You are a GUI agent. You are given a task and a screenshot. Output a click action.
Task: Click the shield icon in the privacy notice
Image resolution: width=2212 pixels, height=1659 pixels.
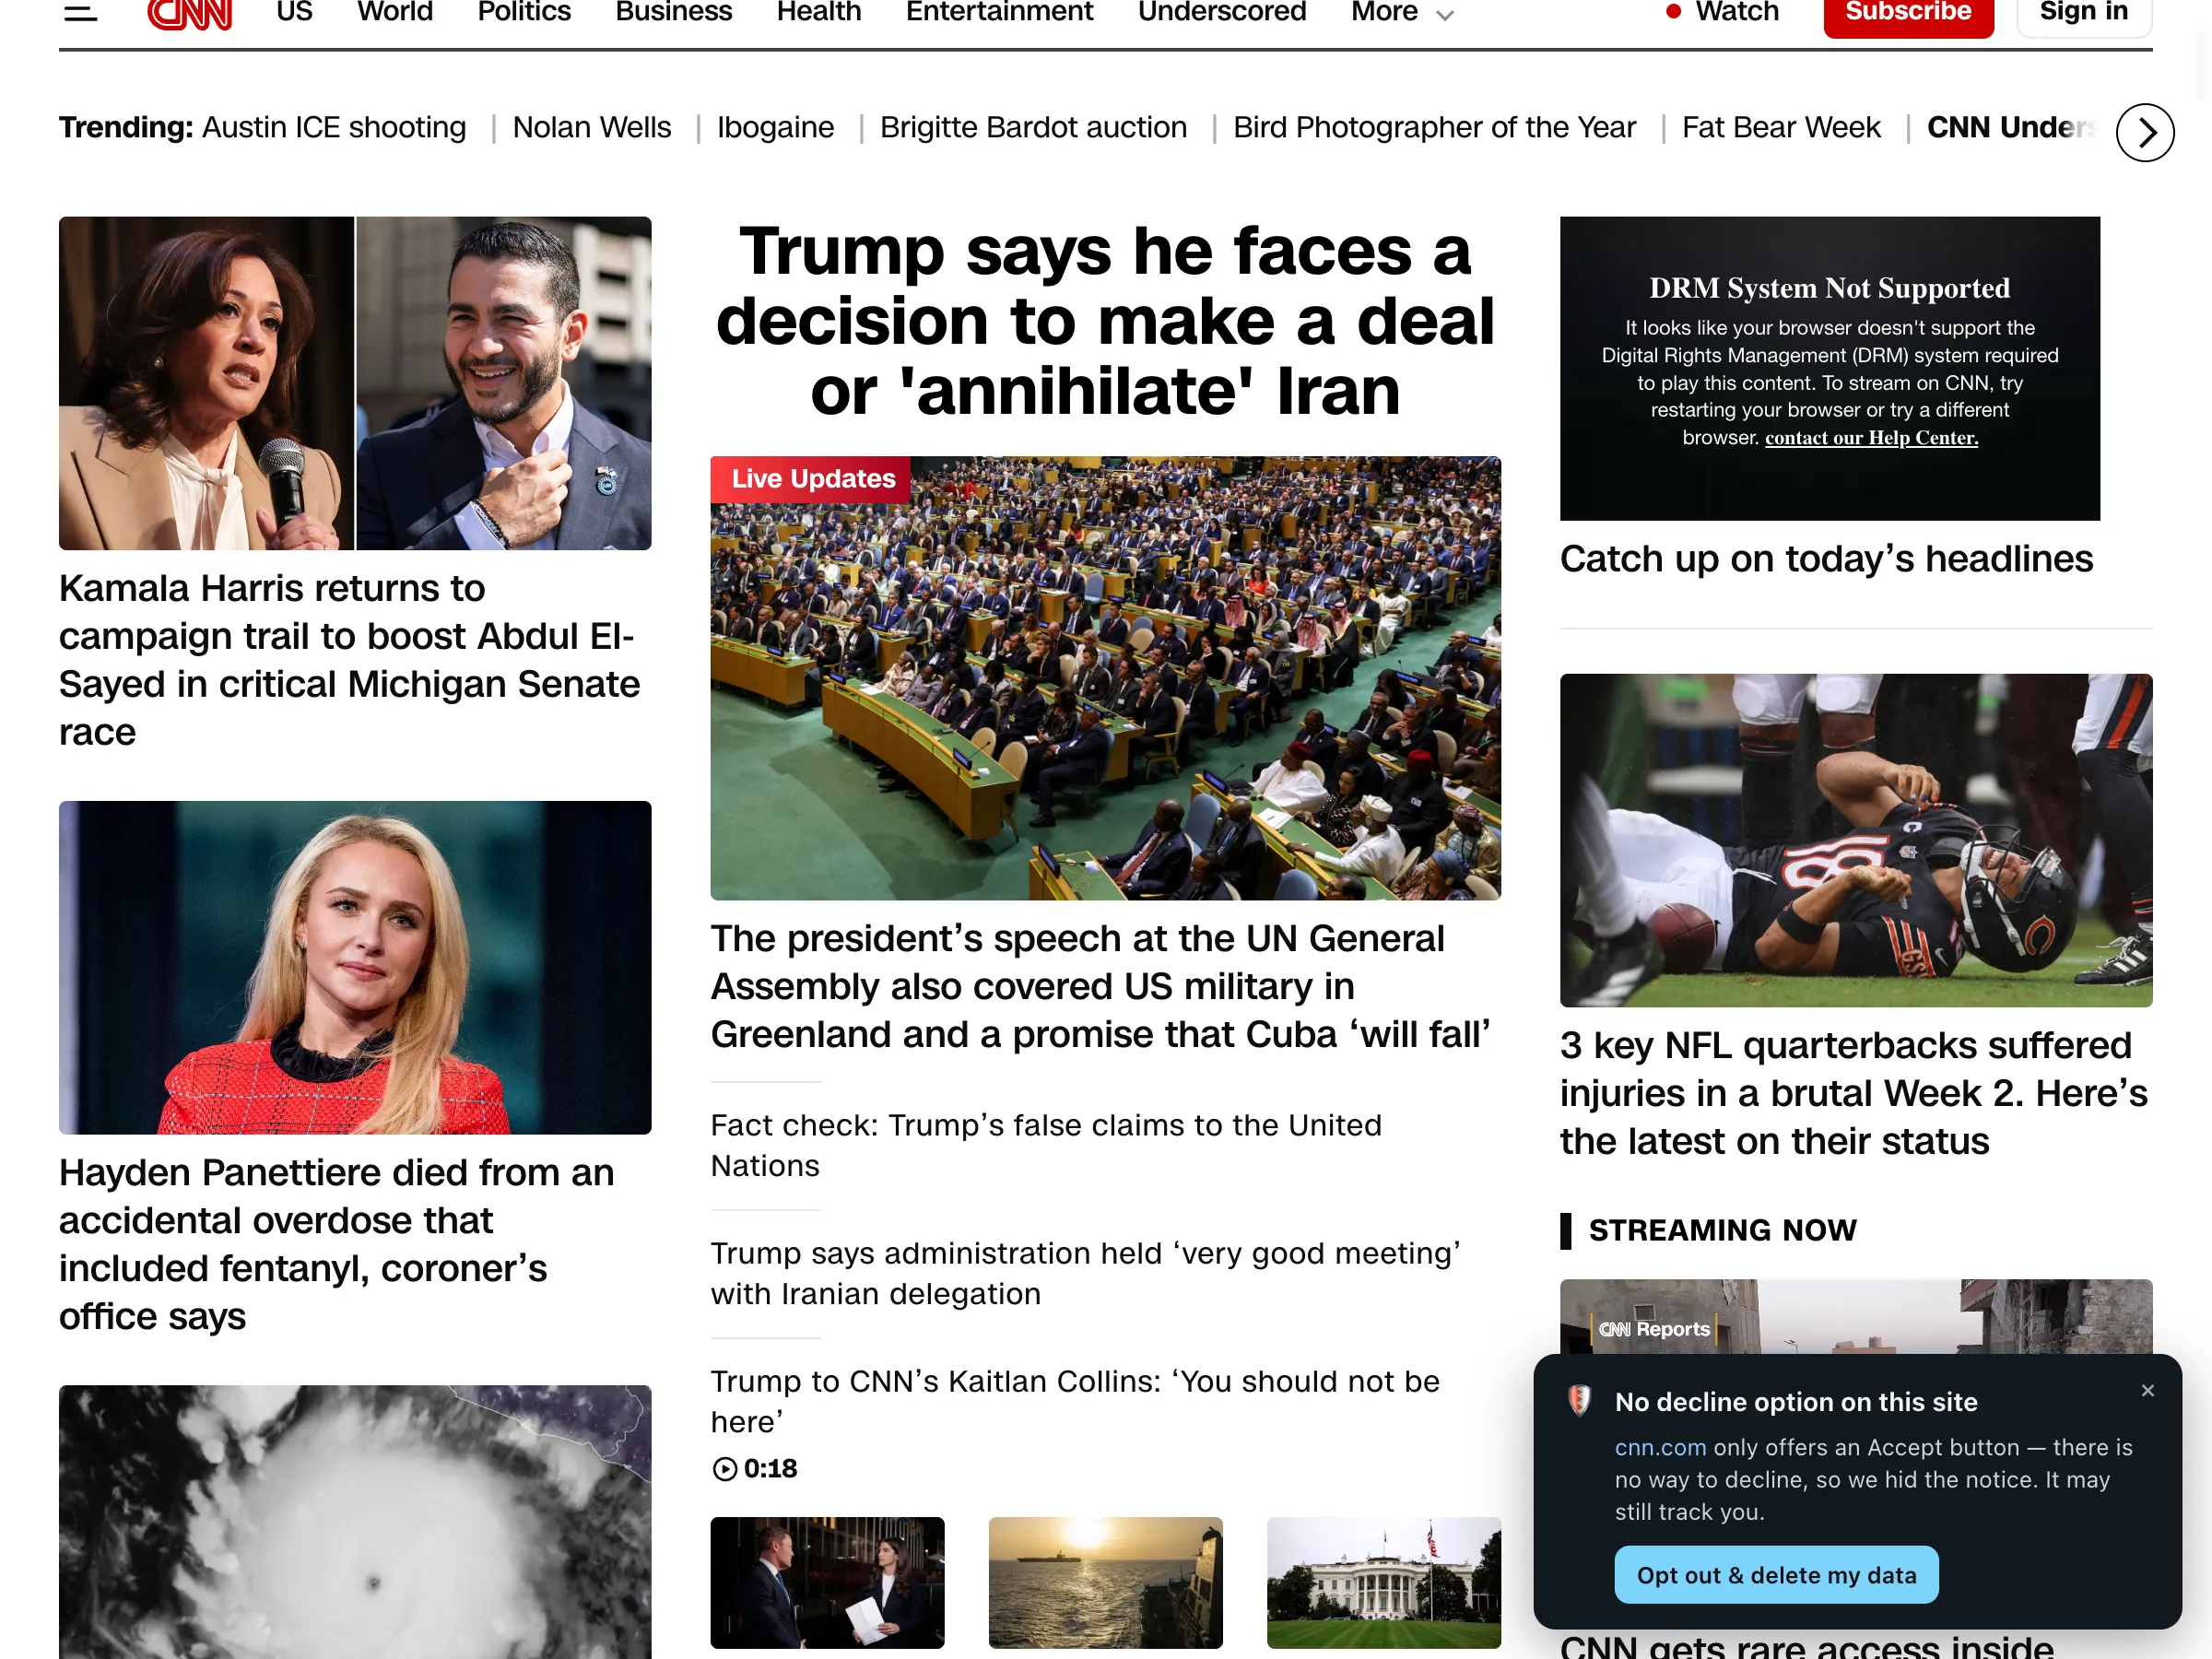point(1580,1400)
